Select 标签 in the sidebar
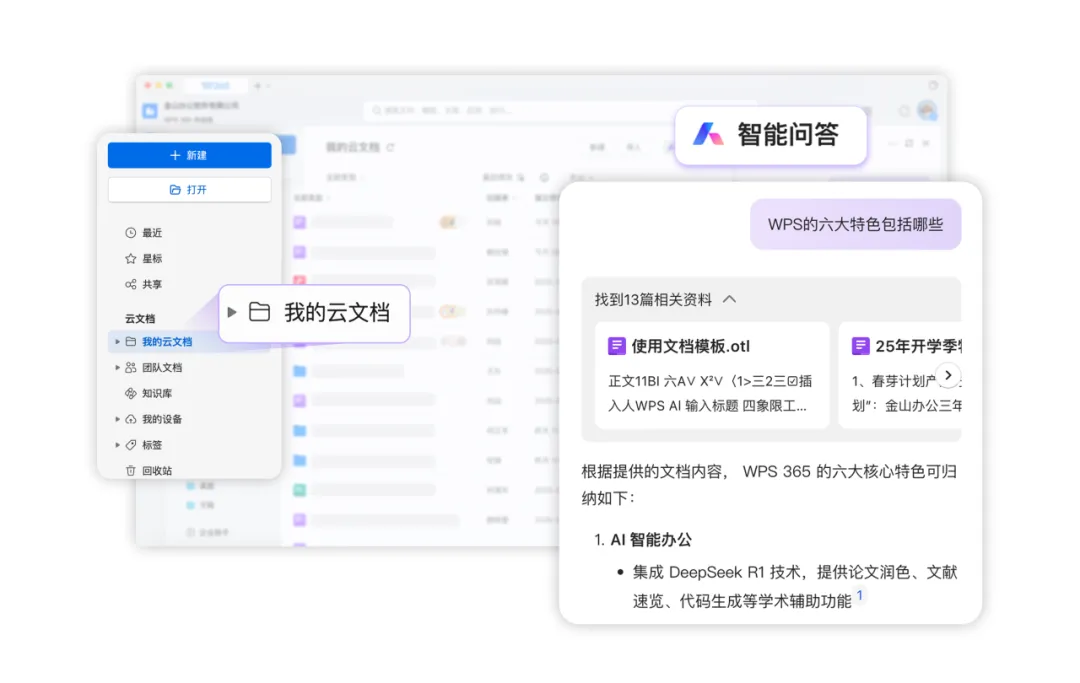The height and width of the screenshot is (683, 1080). (x=152, y=445)
